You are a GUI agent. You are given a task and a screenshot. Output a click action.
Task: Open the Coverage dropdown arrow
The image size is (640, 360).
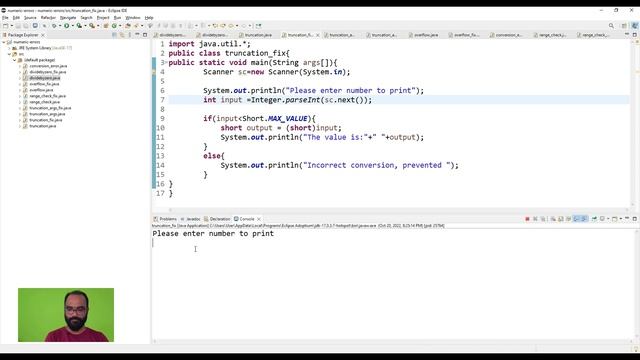pos(85,26)
